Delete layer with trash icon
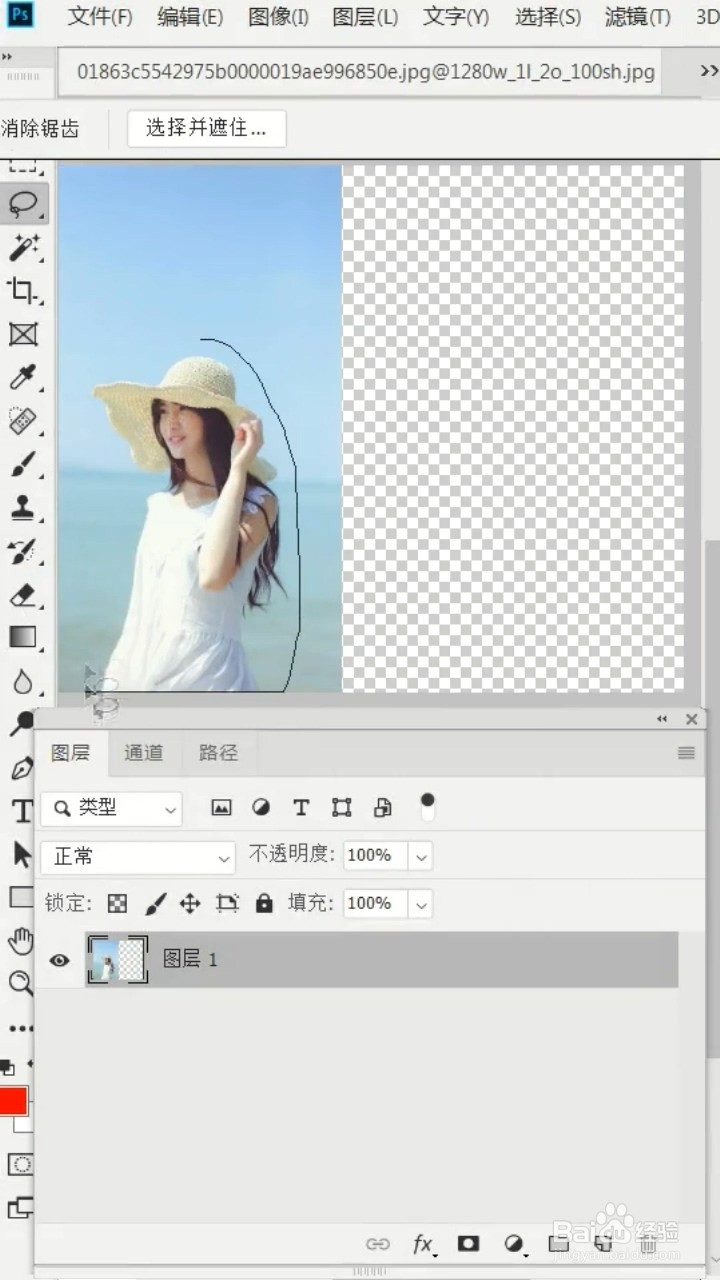 tap(648, 1244)
